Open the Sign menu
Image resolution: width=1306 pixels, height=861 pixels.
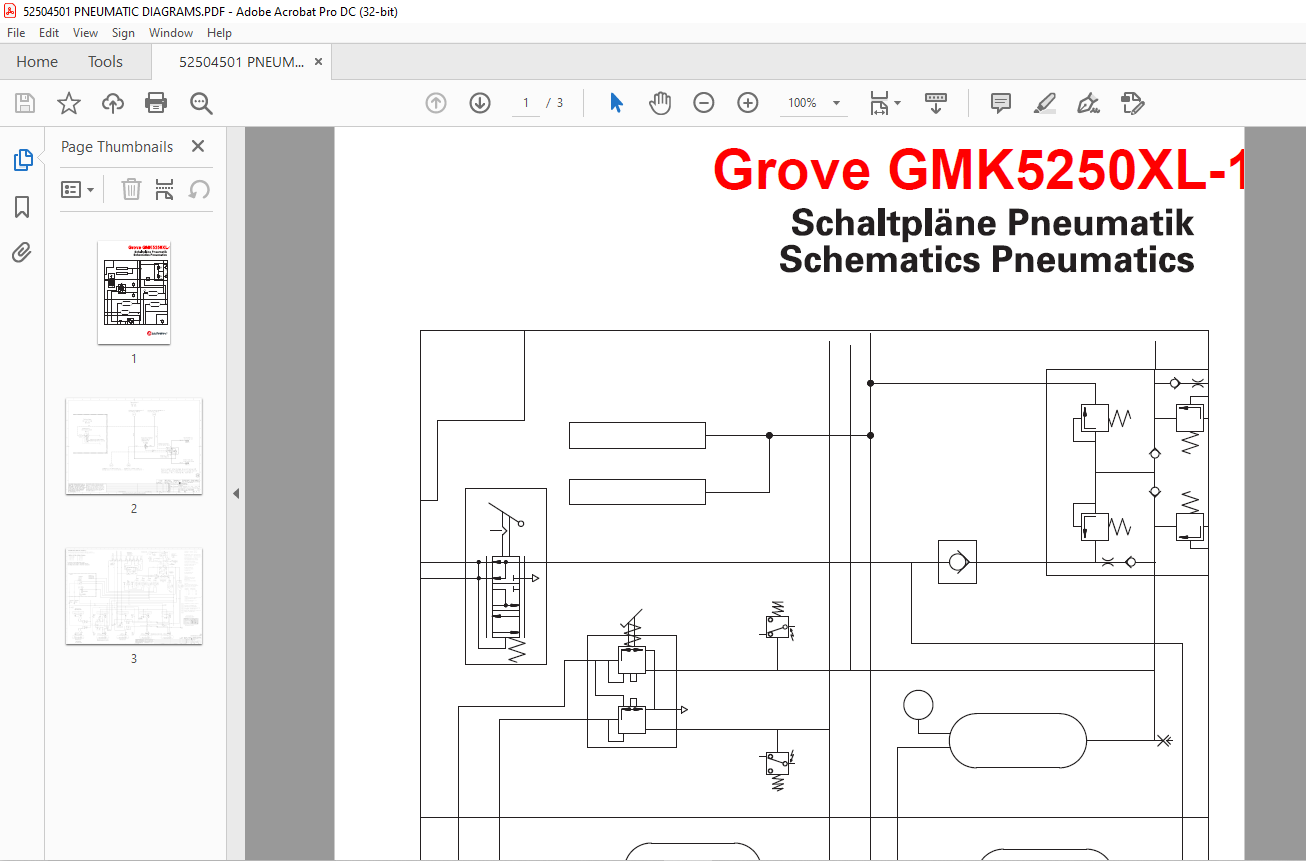(x=123, y=33)
